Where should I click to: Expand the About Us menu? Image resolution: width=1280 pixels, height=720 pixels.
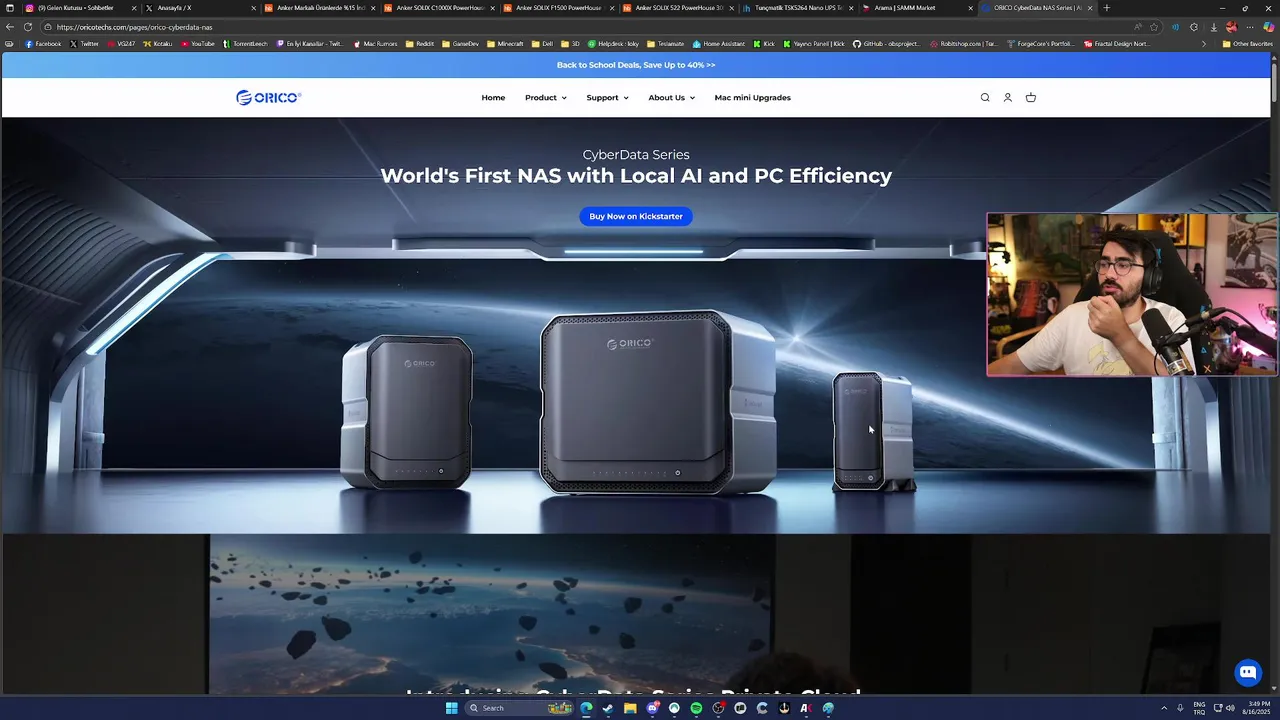[x=671, y=98]
